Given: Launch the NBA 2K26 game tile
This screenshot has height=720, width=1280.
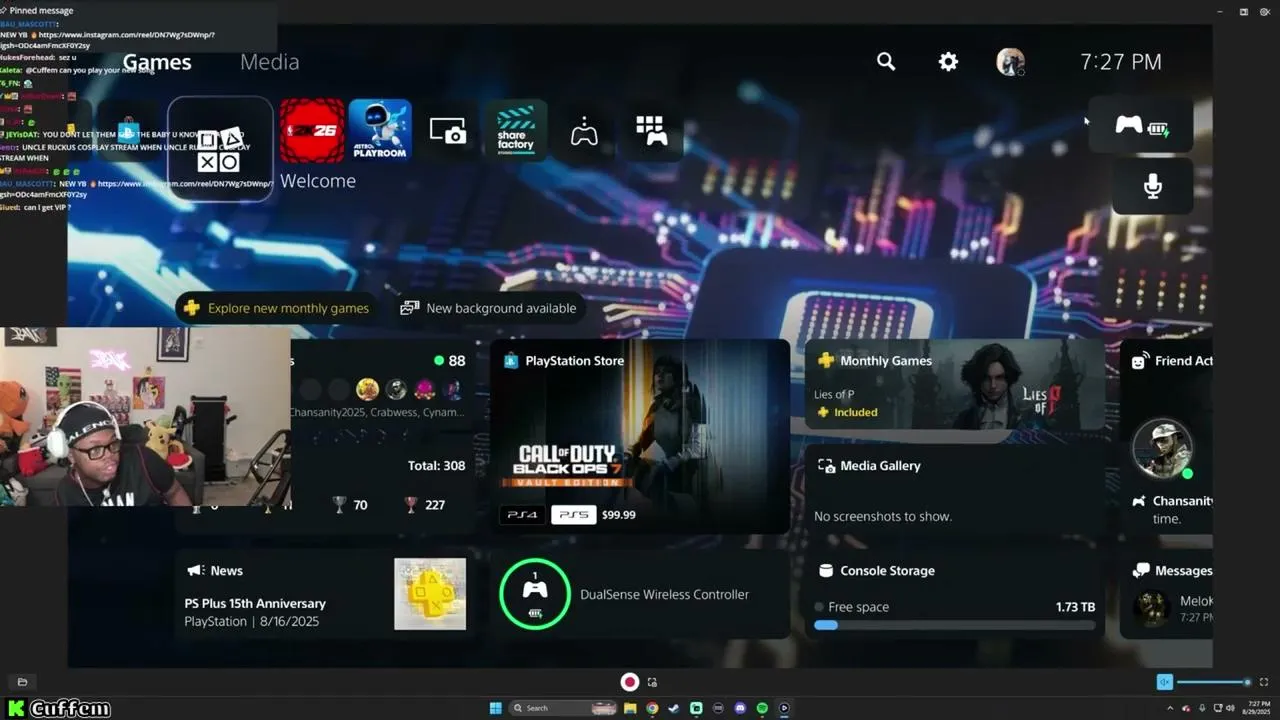Looking at the screenshot, I should [312, 130].
